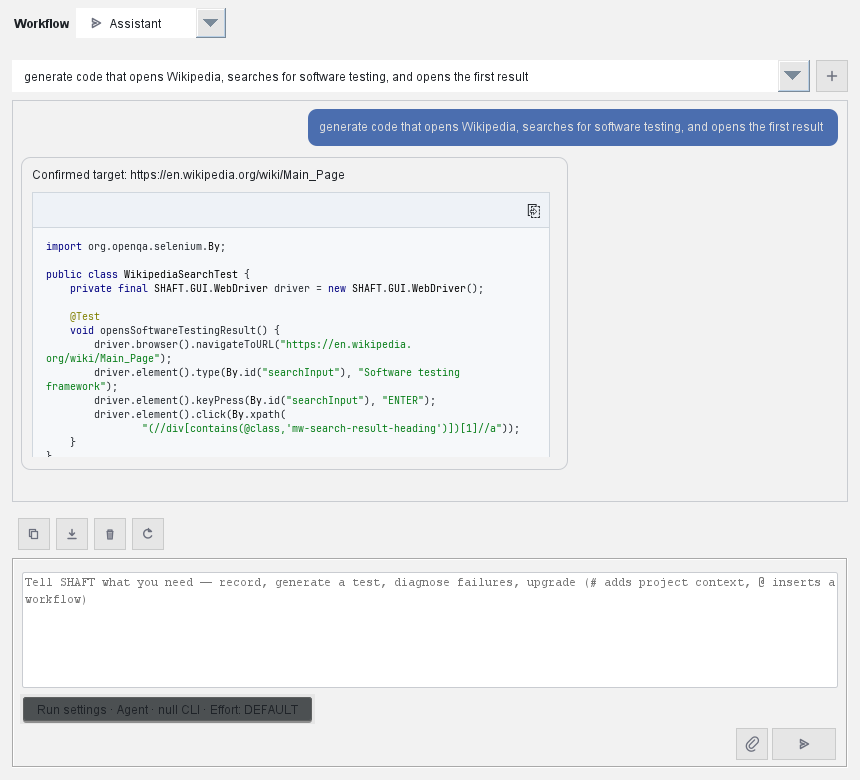Insert the generated code snippet icon
The image size is (860, 780).
pyautogui.click(x=534, y=211)
